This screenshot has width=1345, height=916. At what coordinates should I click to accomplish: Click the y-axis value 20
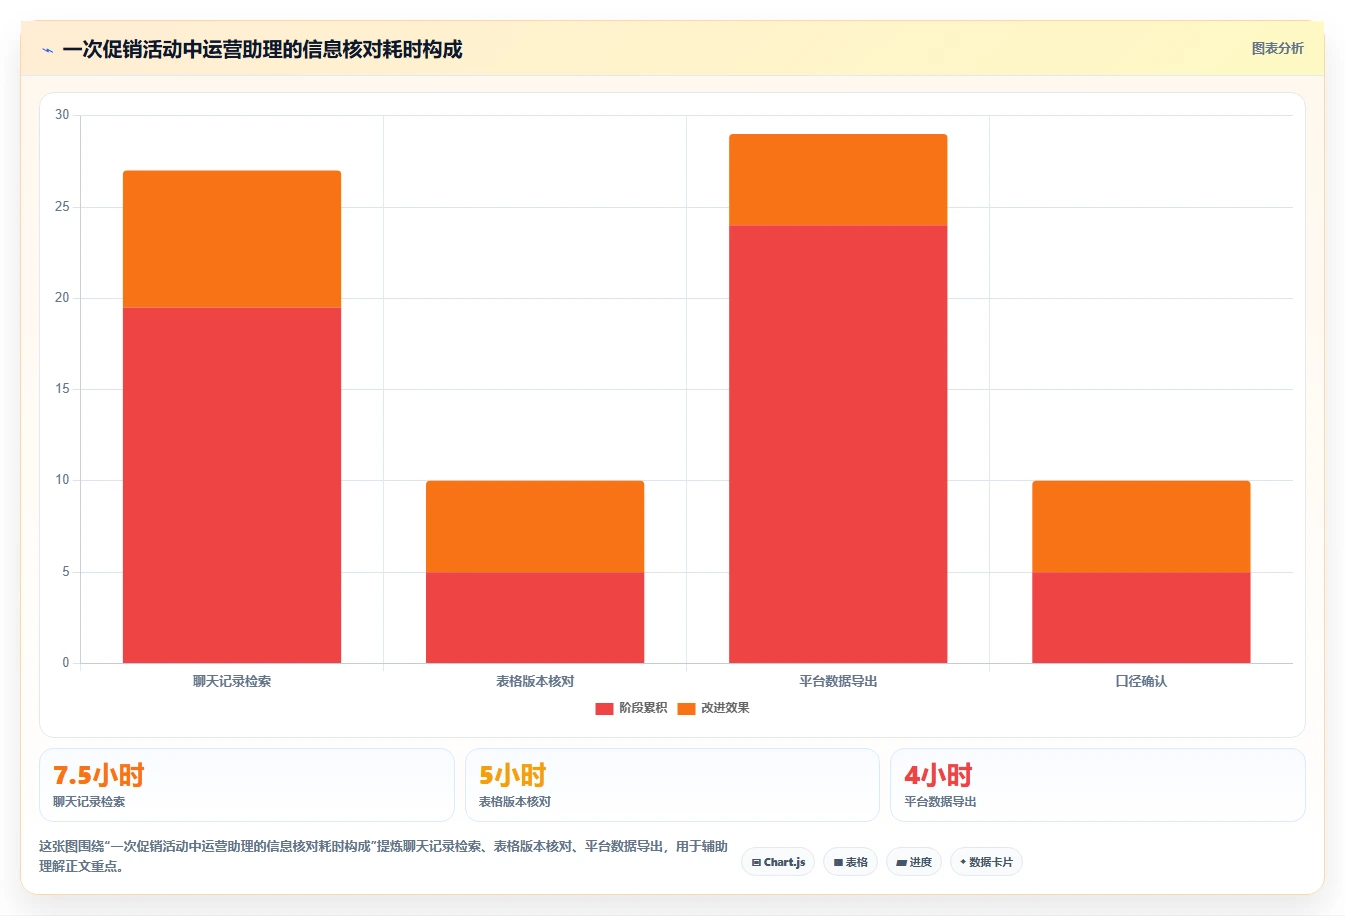63,298
